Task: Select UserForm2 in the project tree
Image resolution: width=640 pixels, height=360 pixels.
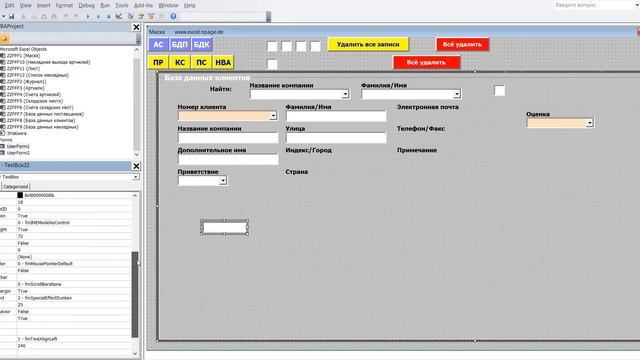Action: pyautogui.click(x=17, y=153)
